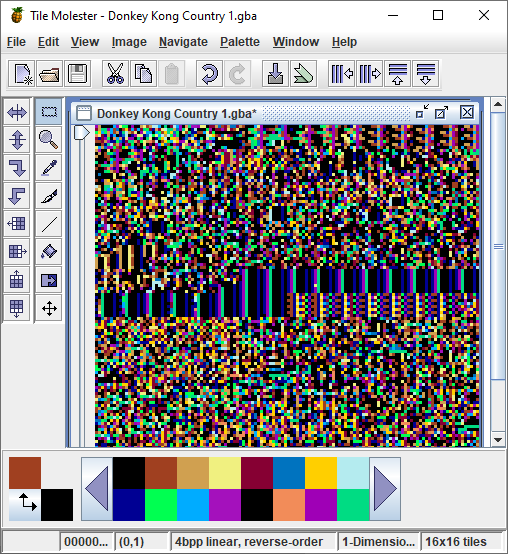Click the Undo arrow in the toolbar
508x554 pixels.
point(209,74)
